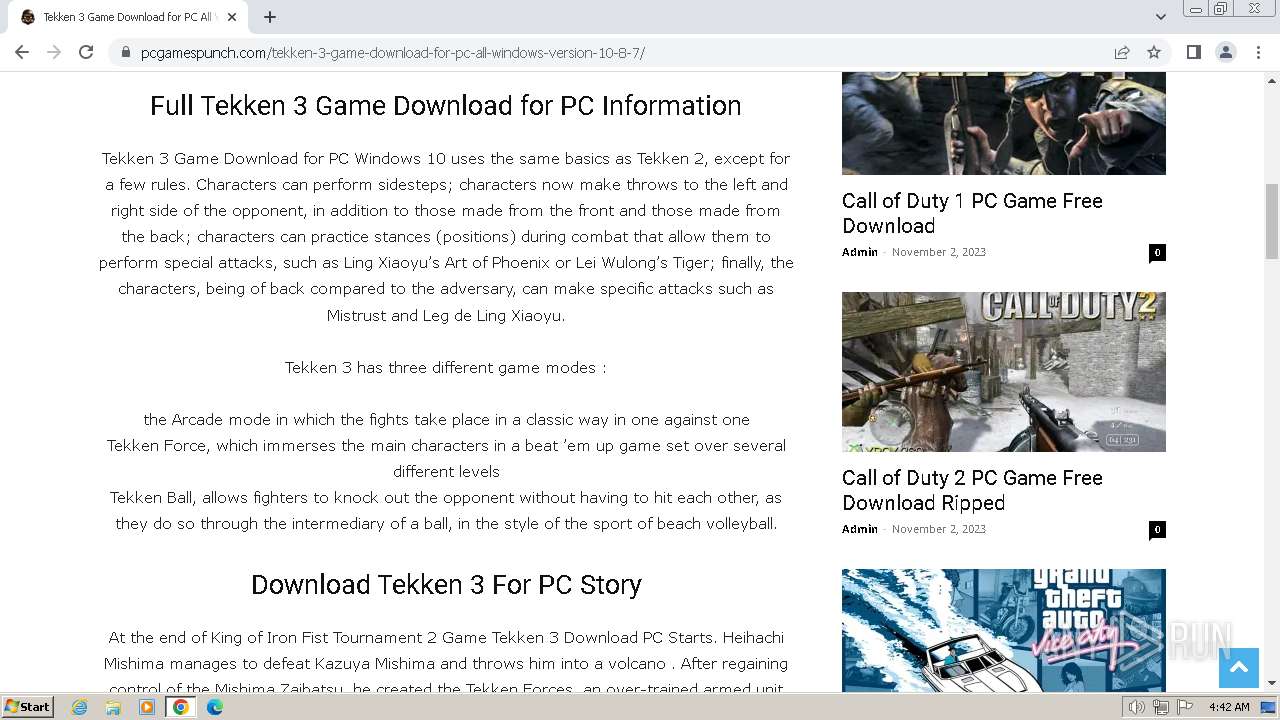Open the Chrome three-dot menu
Screen dimensions: 1280x720
[1257, 52]
